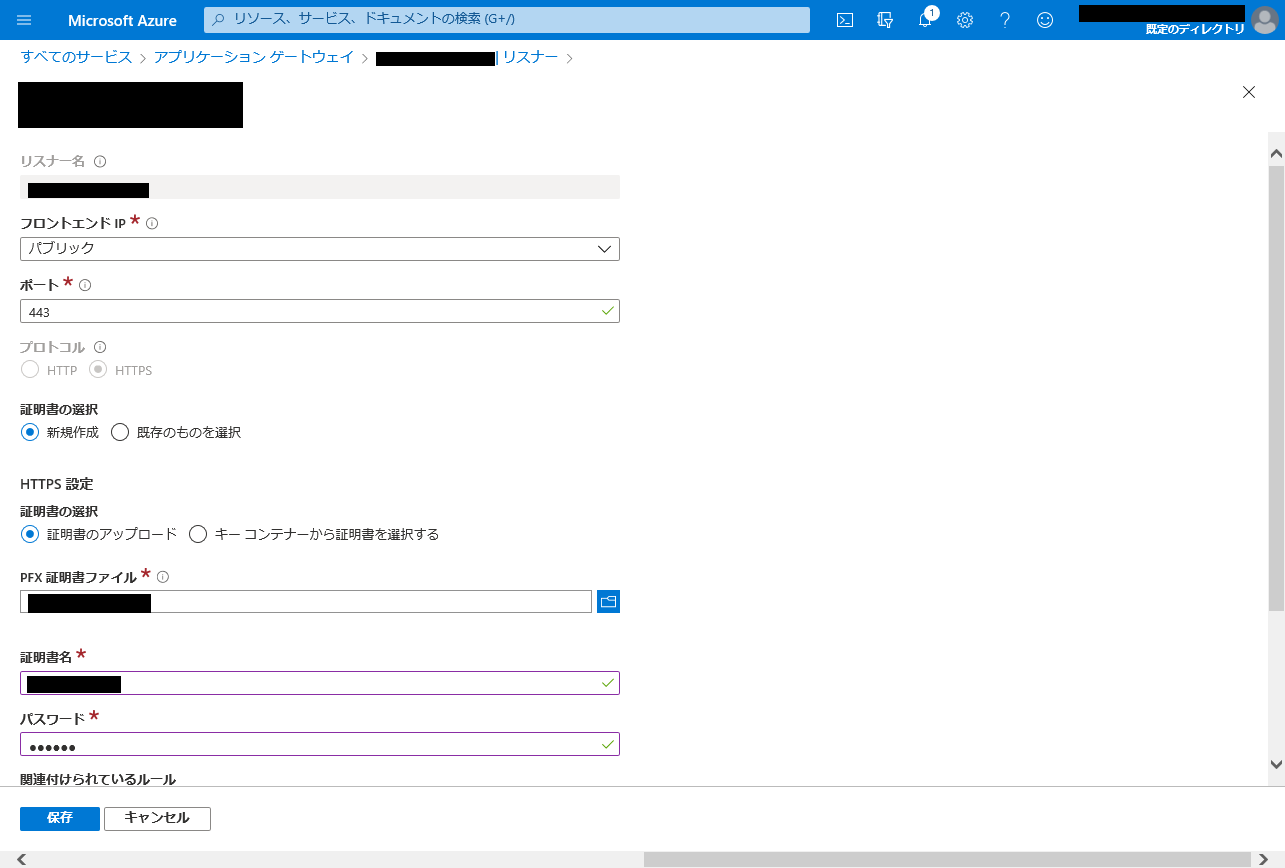Browse for PFX certificate file
This screenshot has height=868, width=1285.
coord(608,601)
